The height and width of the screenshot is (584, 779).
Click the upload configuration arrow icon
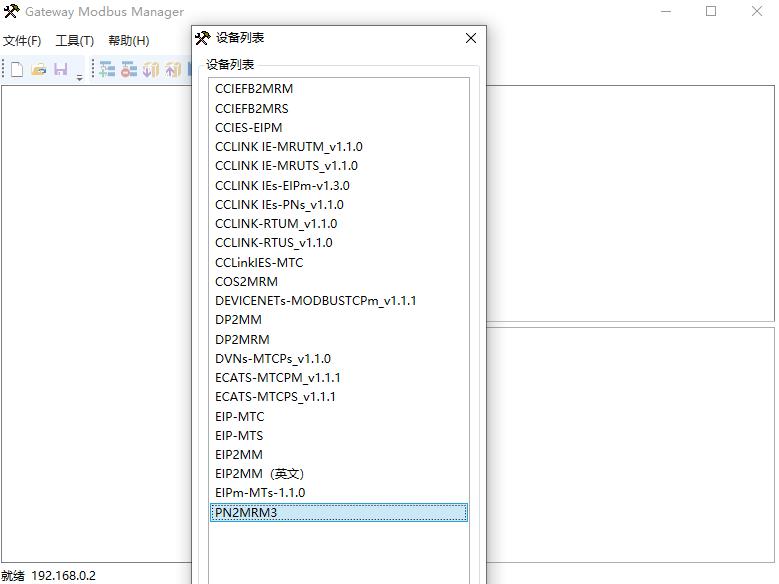pos(172,70)
